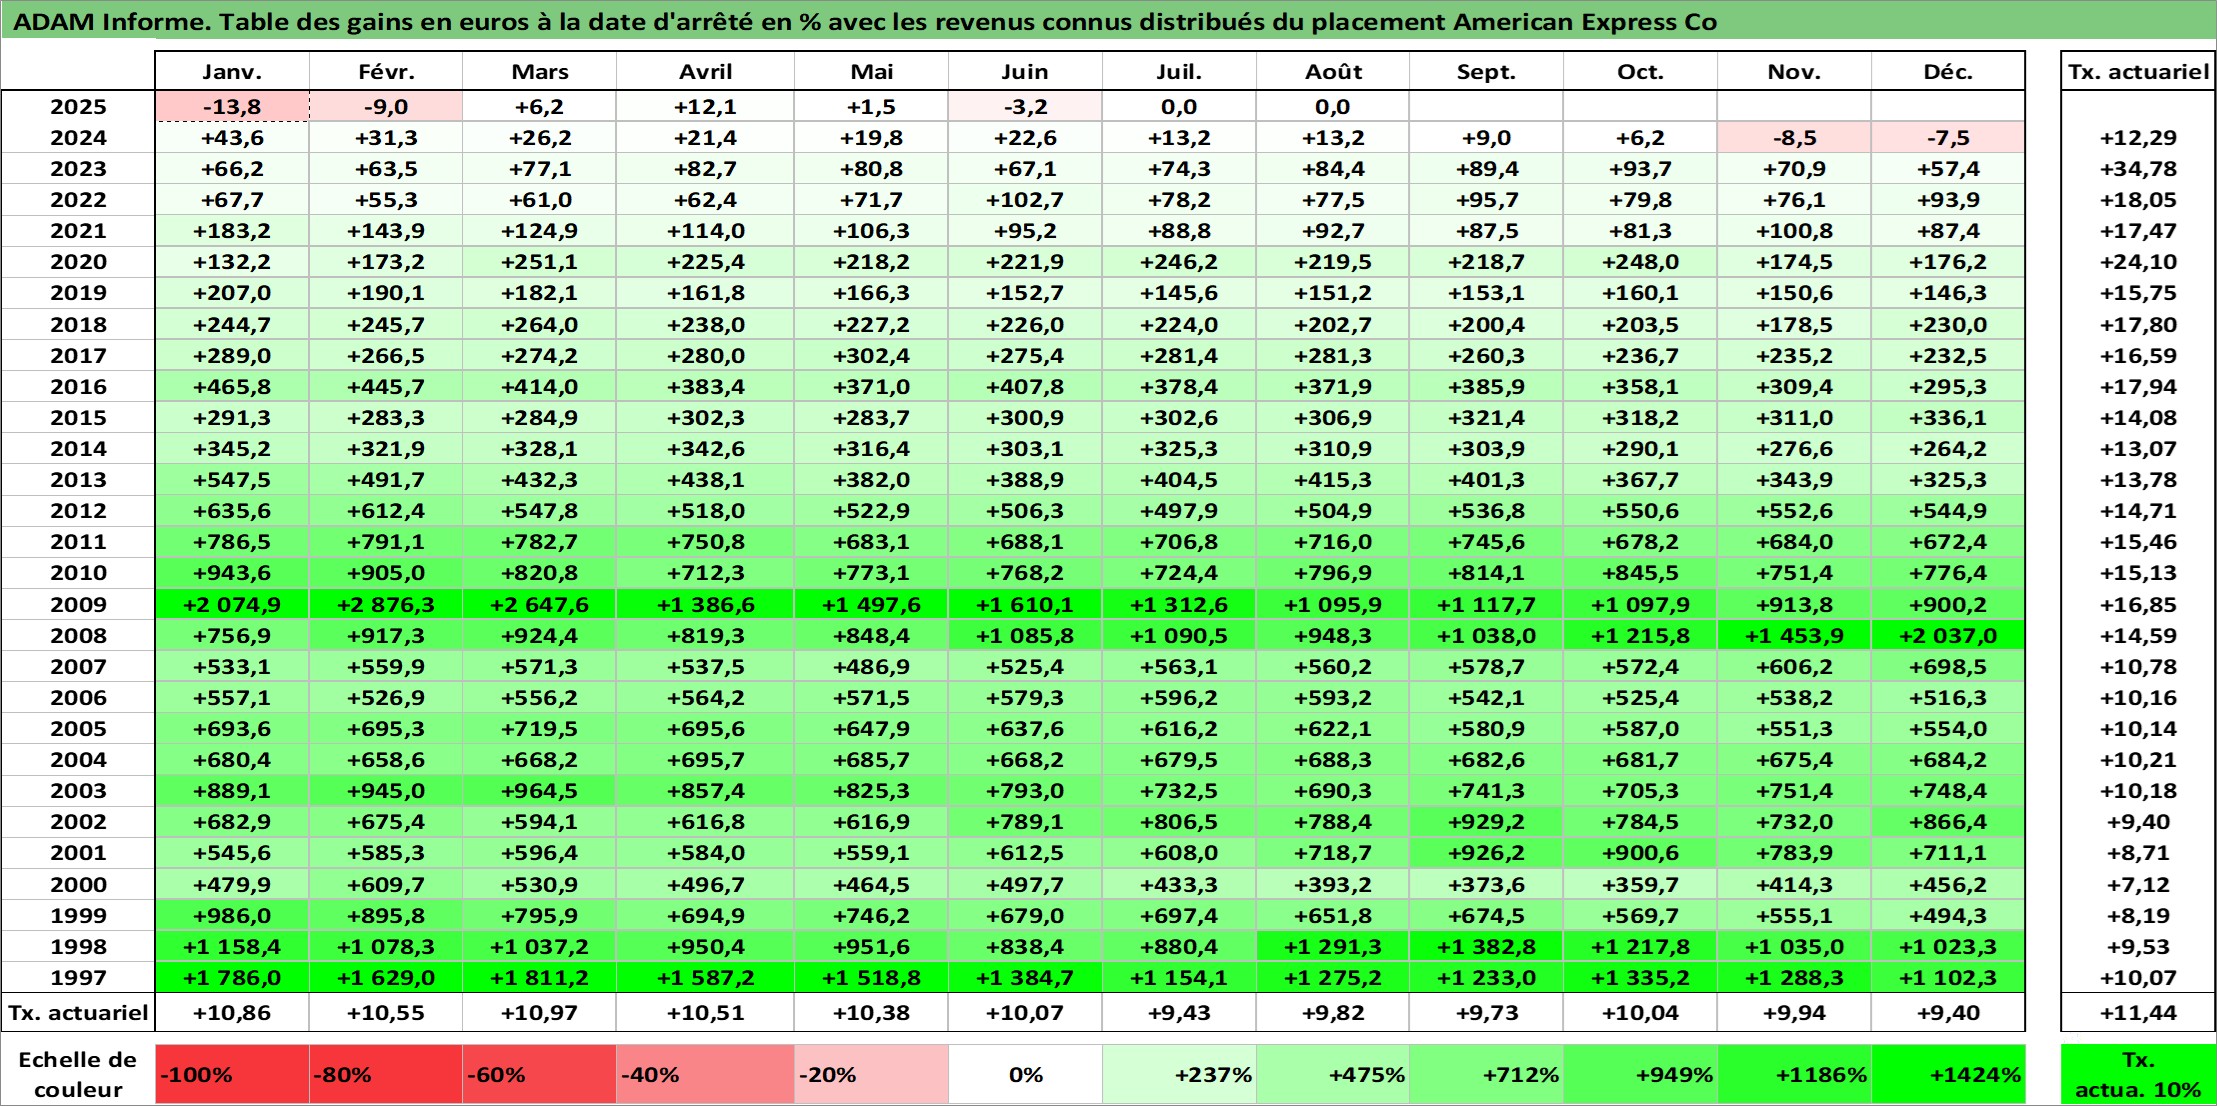Click the +7,12 actuarial rate for 2000
The width and height of the screenshot is (2217, 1106).
[x=2138, y=884]
